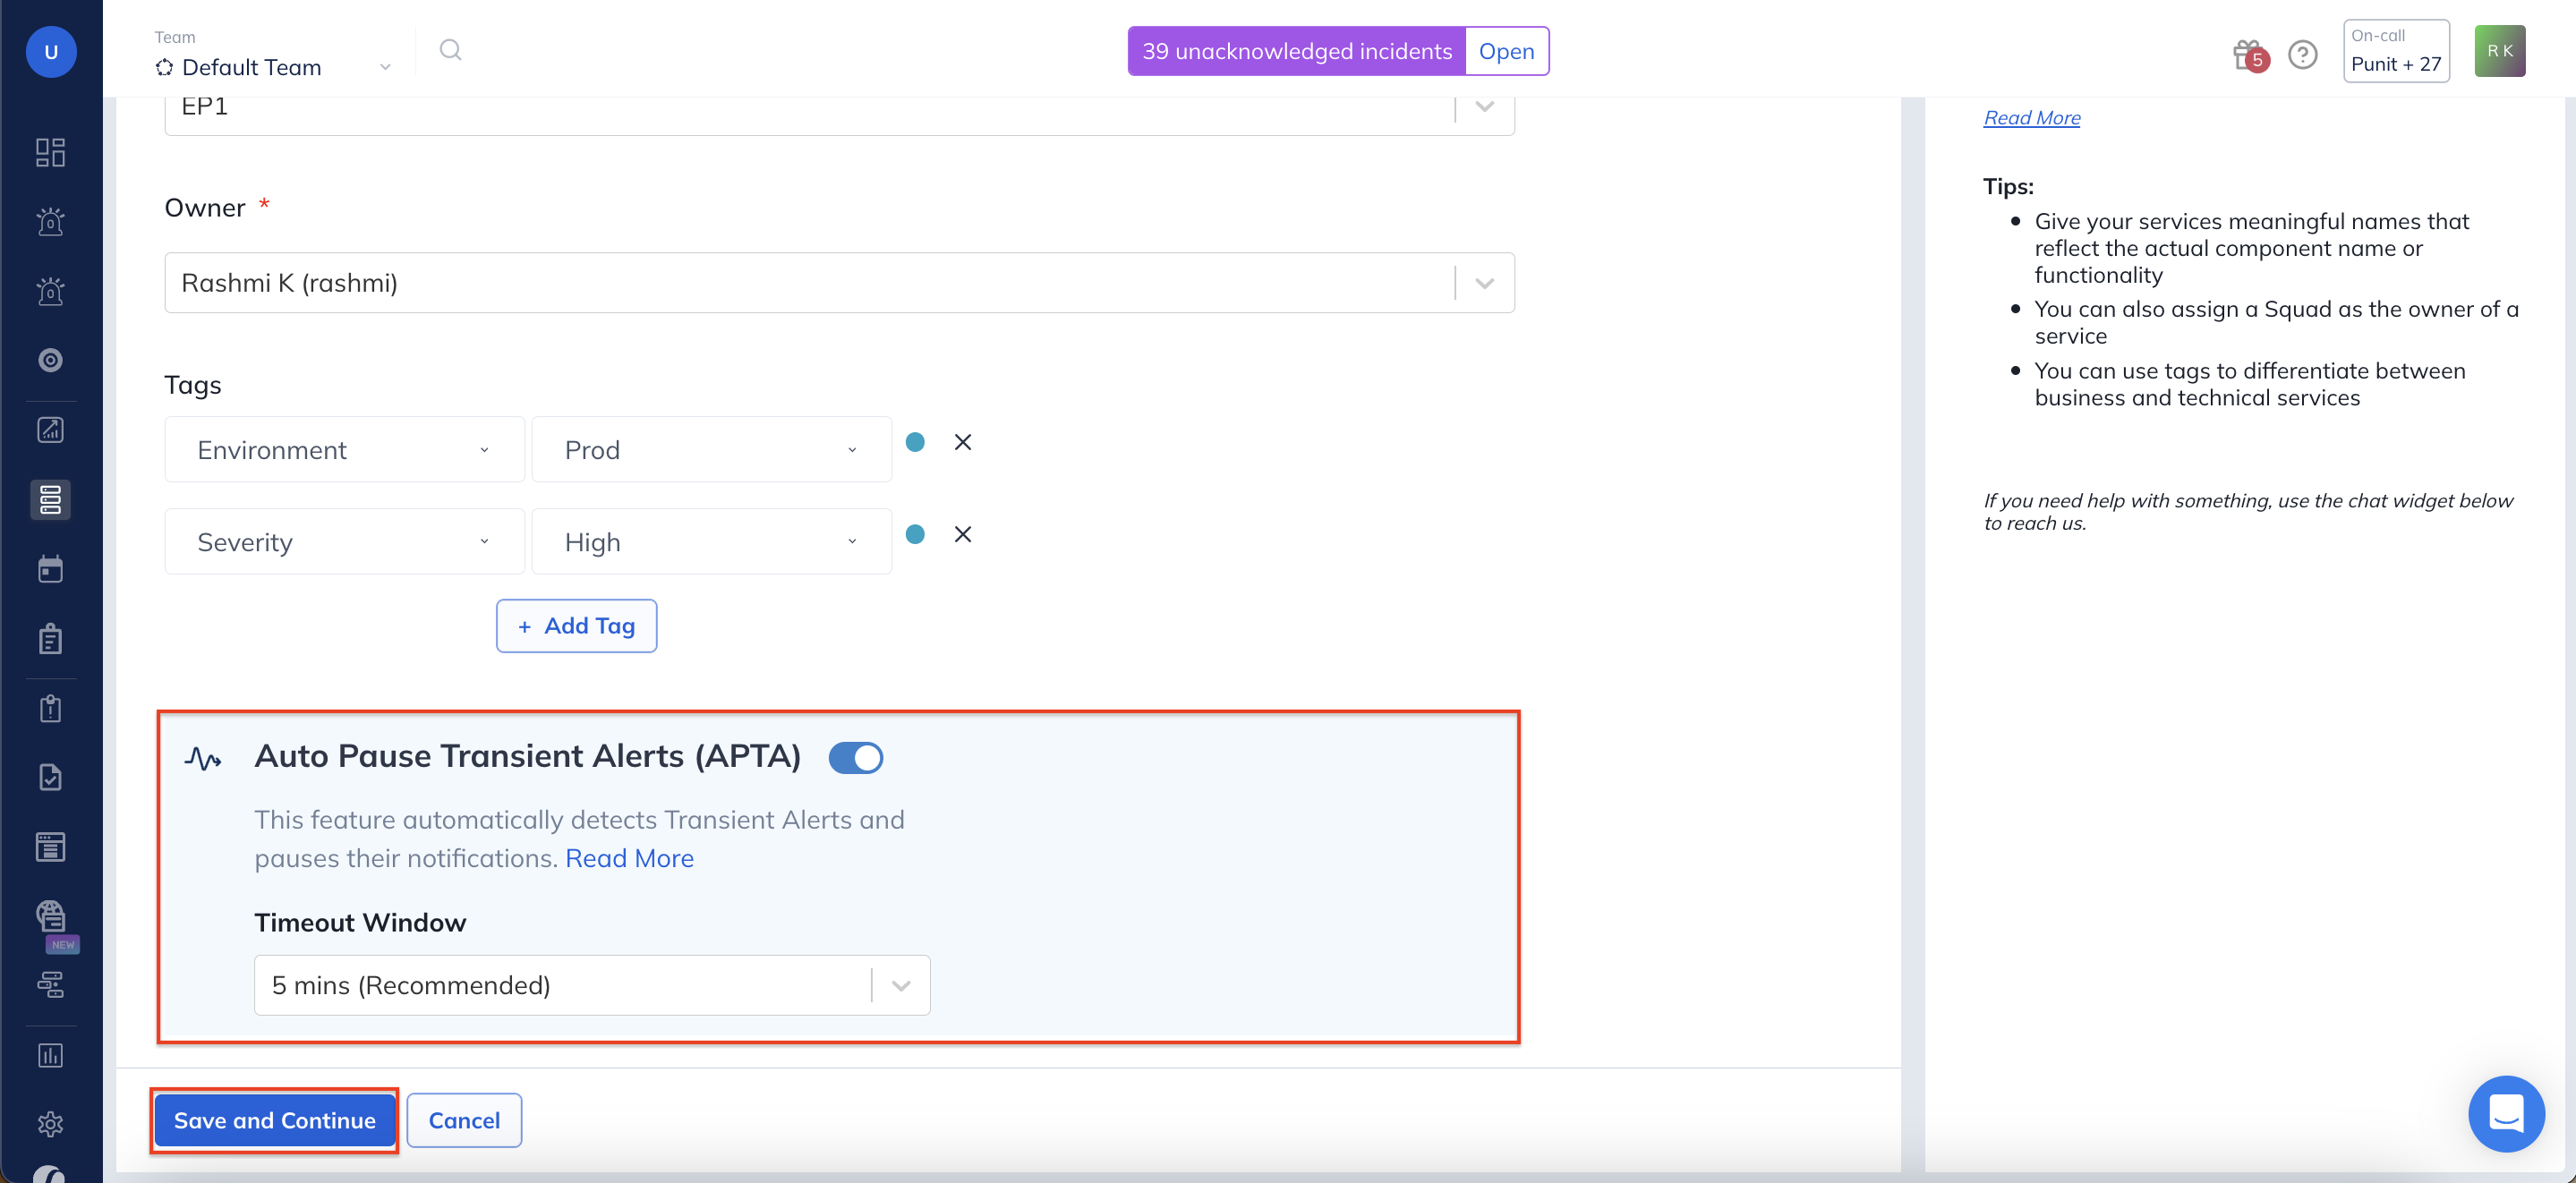Click the settings gear in sidebar
Screen dimensions: 2576x1183
[x=50, y=1124]
